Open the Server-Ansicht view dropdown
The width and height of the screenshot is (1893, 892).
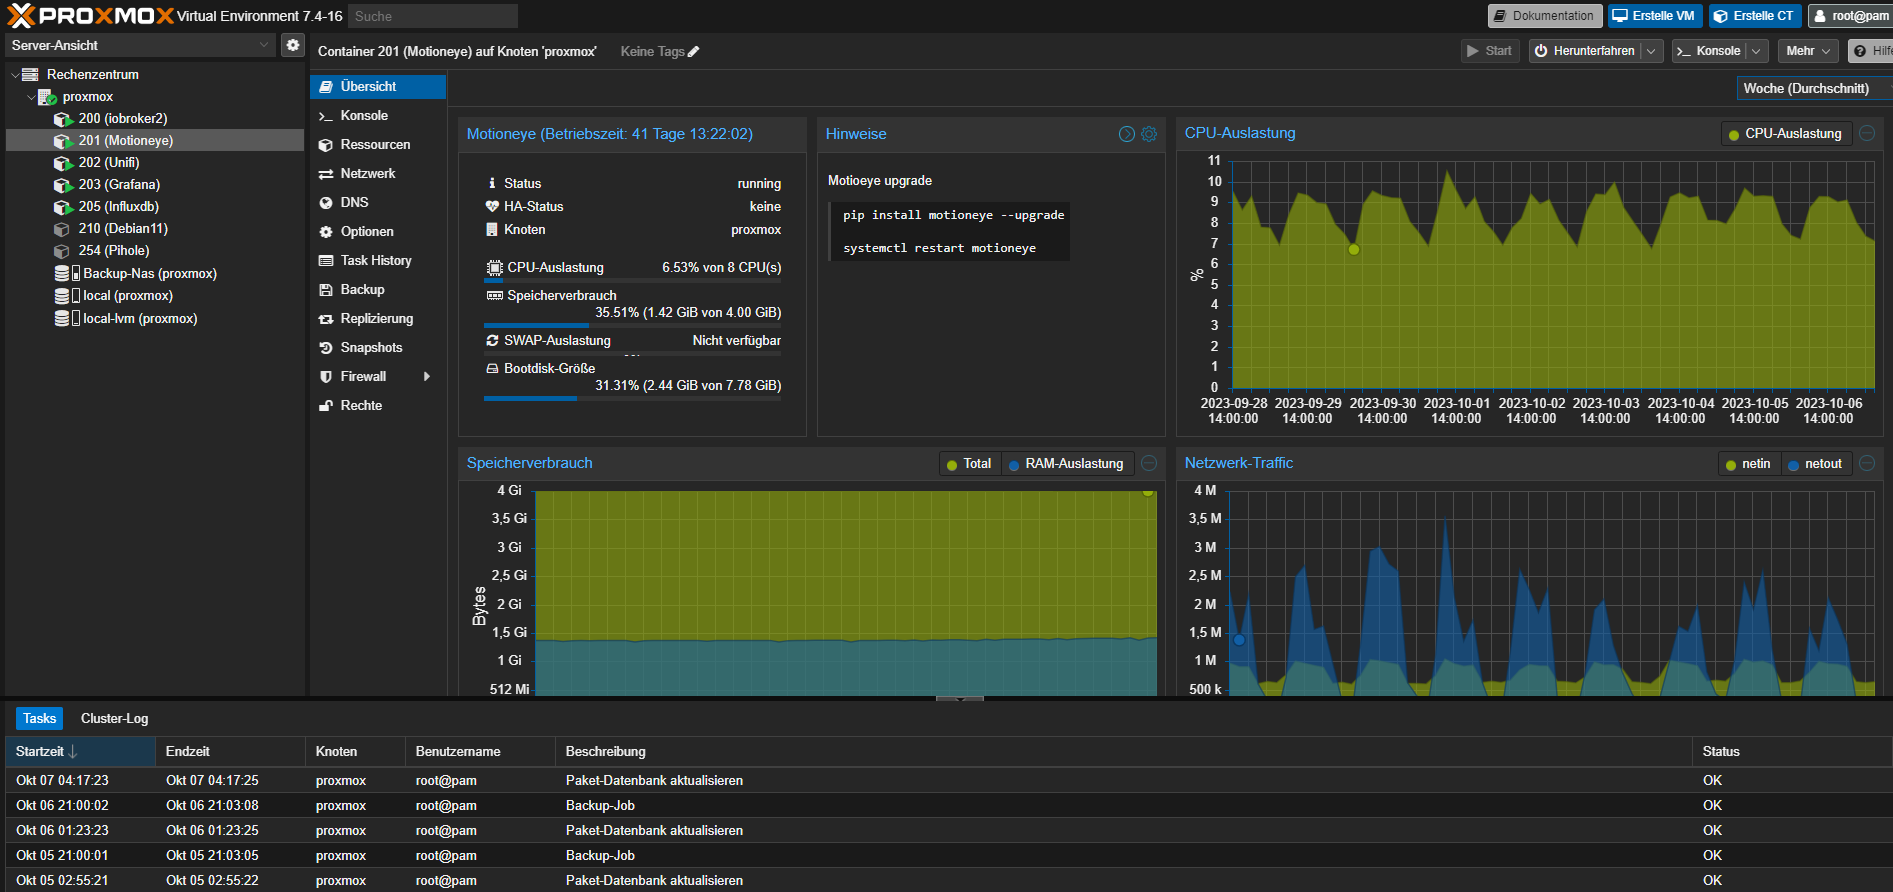click(139, 45)
